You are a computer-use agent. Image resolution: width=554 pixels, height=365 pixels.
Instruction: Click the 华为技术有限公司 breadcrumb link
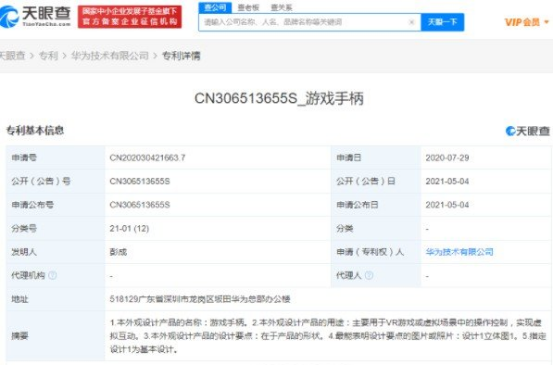pyautogui.click(x=110, y=55)
